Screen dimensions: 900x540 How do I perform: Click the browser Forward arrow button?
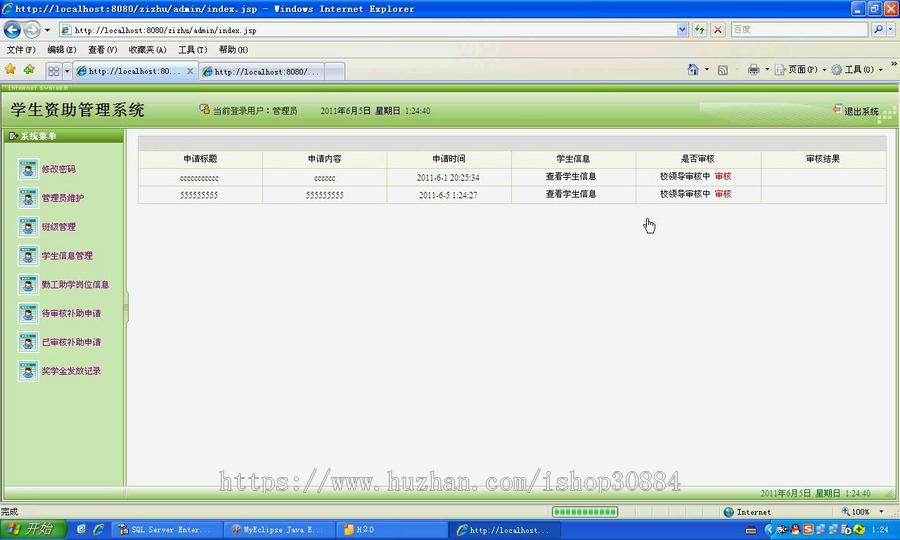click(x=32, y=29)
